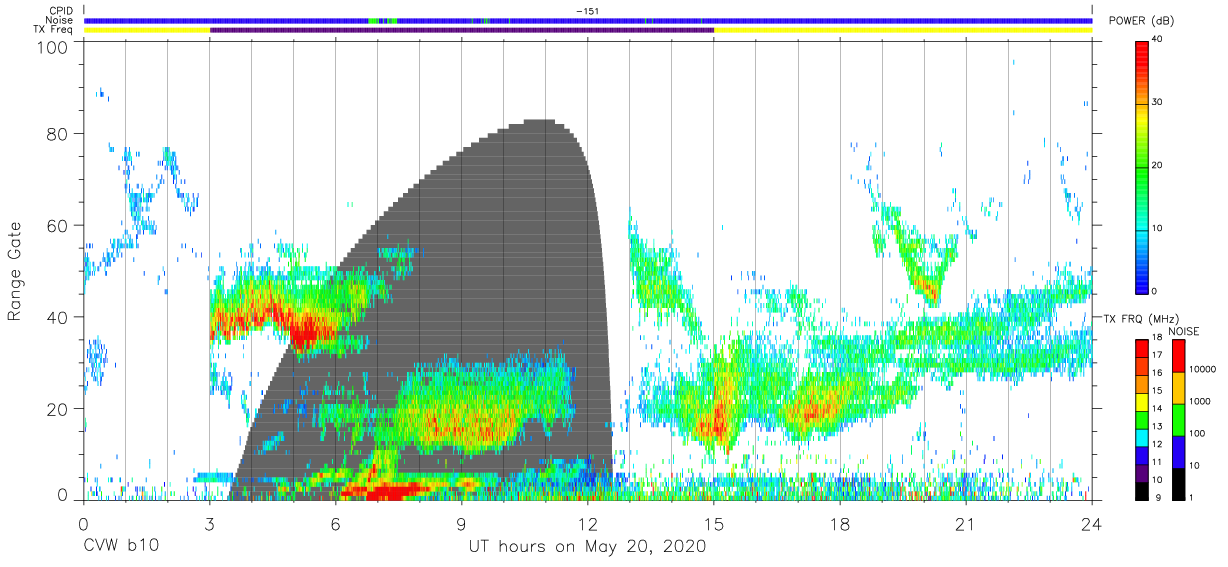1228x567 pixels.
Task: Click the 10000 noise label
Action: tap(1203, 369)
